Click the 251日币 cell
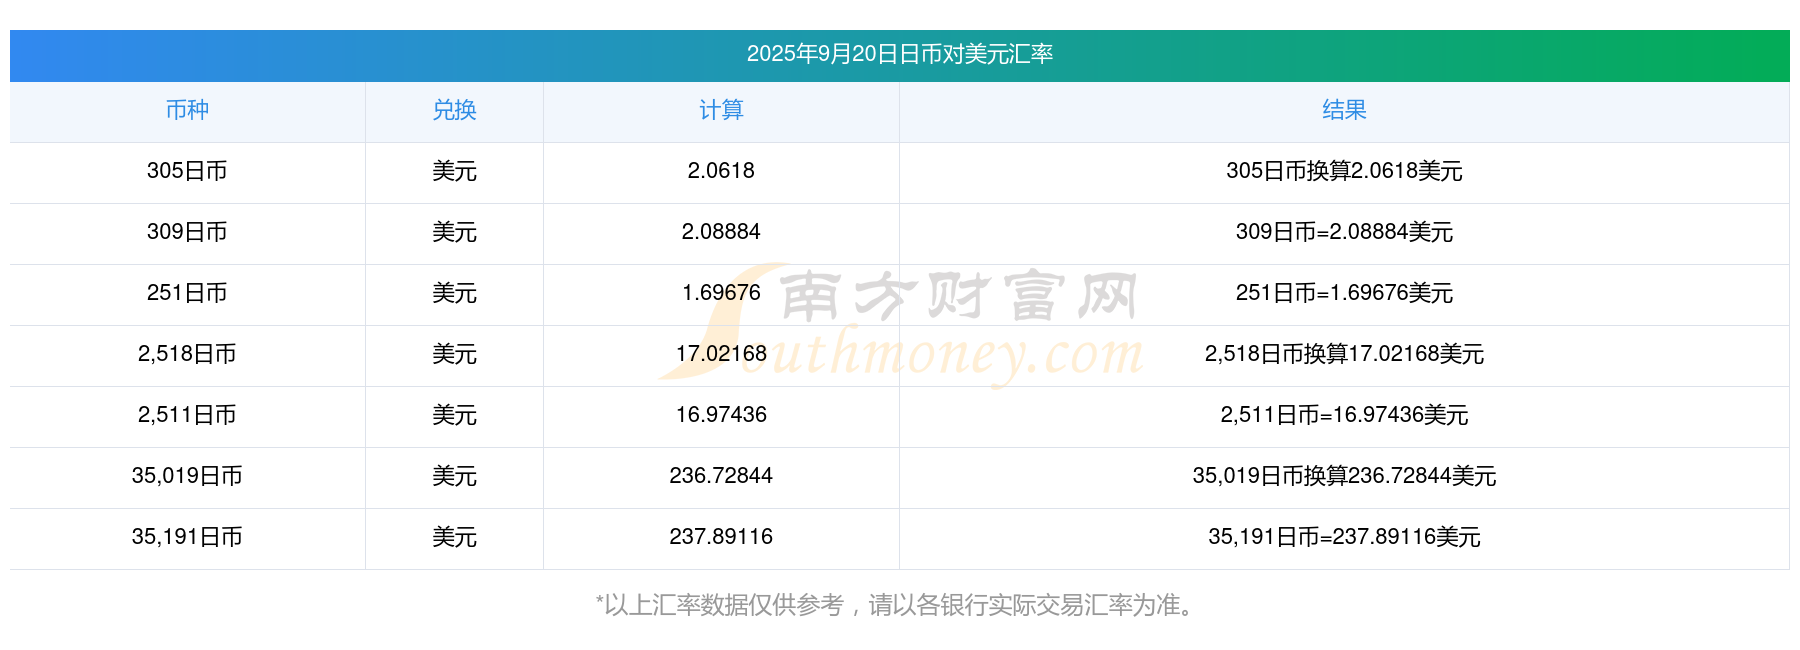The height and width of the screenshot is (650, 1800). [x=187, y=293]
